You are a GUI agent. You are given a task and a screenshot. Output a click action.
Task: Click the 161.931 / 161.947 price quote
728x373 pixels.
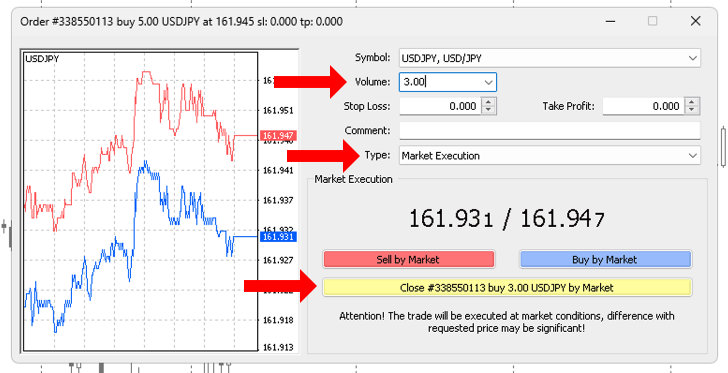coord(507,218)
